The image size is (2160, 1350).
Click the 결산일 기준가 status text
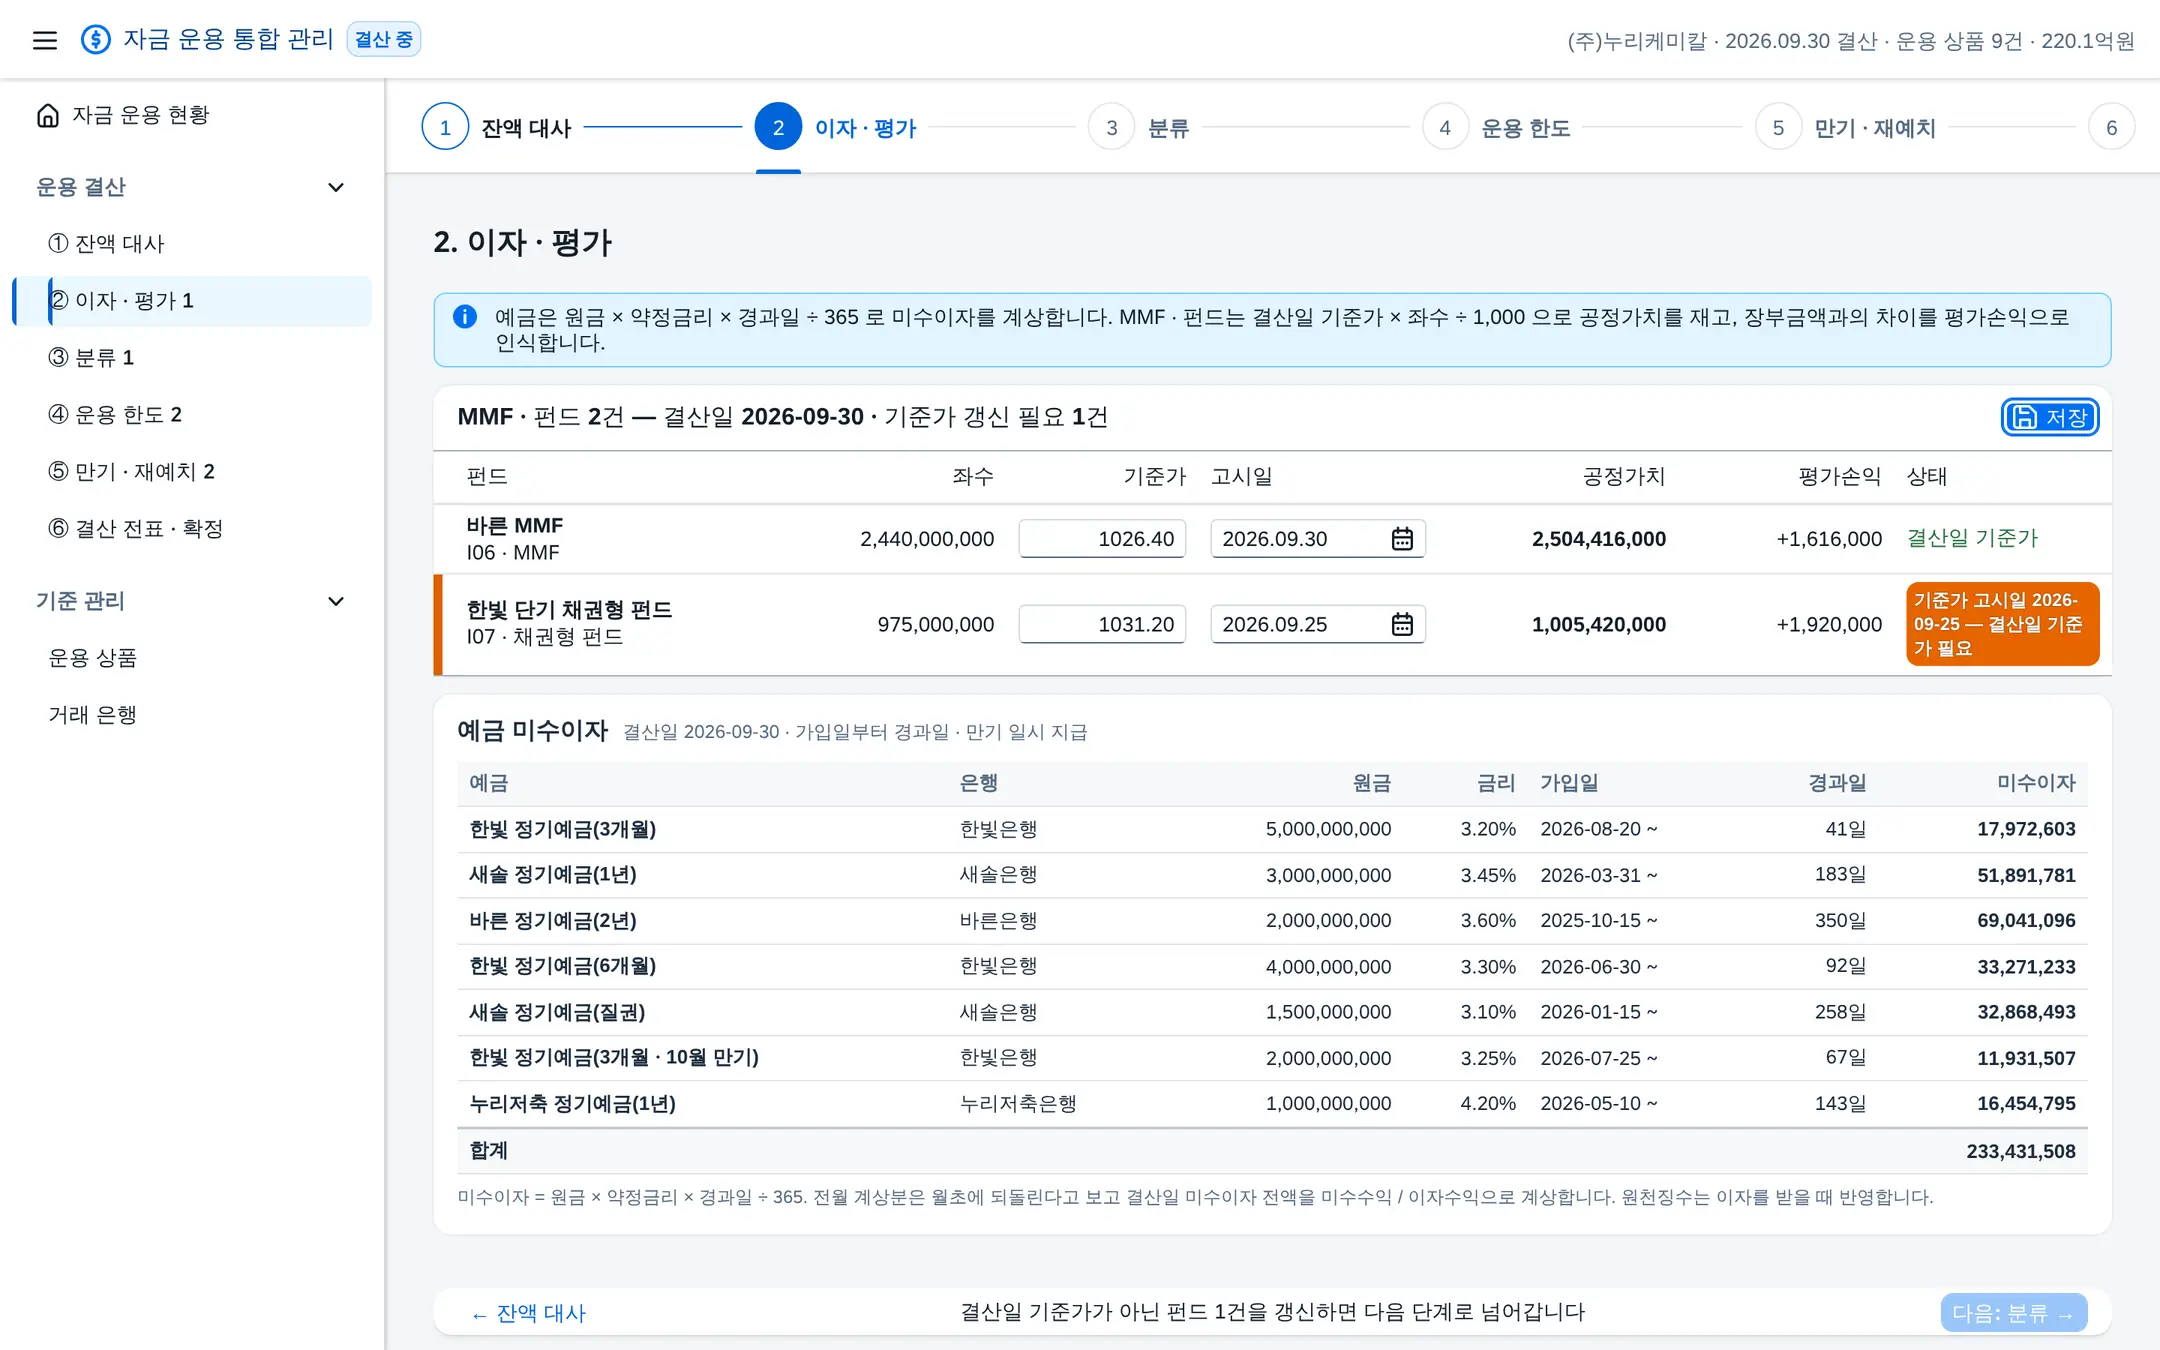[x=1972, y=538]
